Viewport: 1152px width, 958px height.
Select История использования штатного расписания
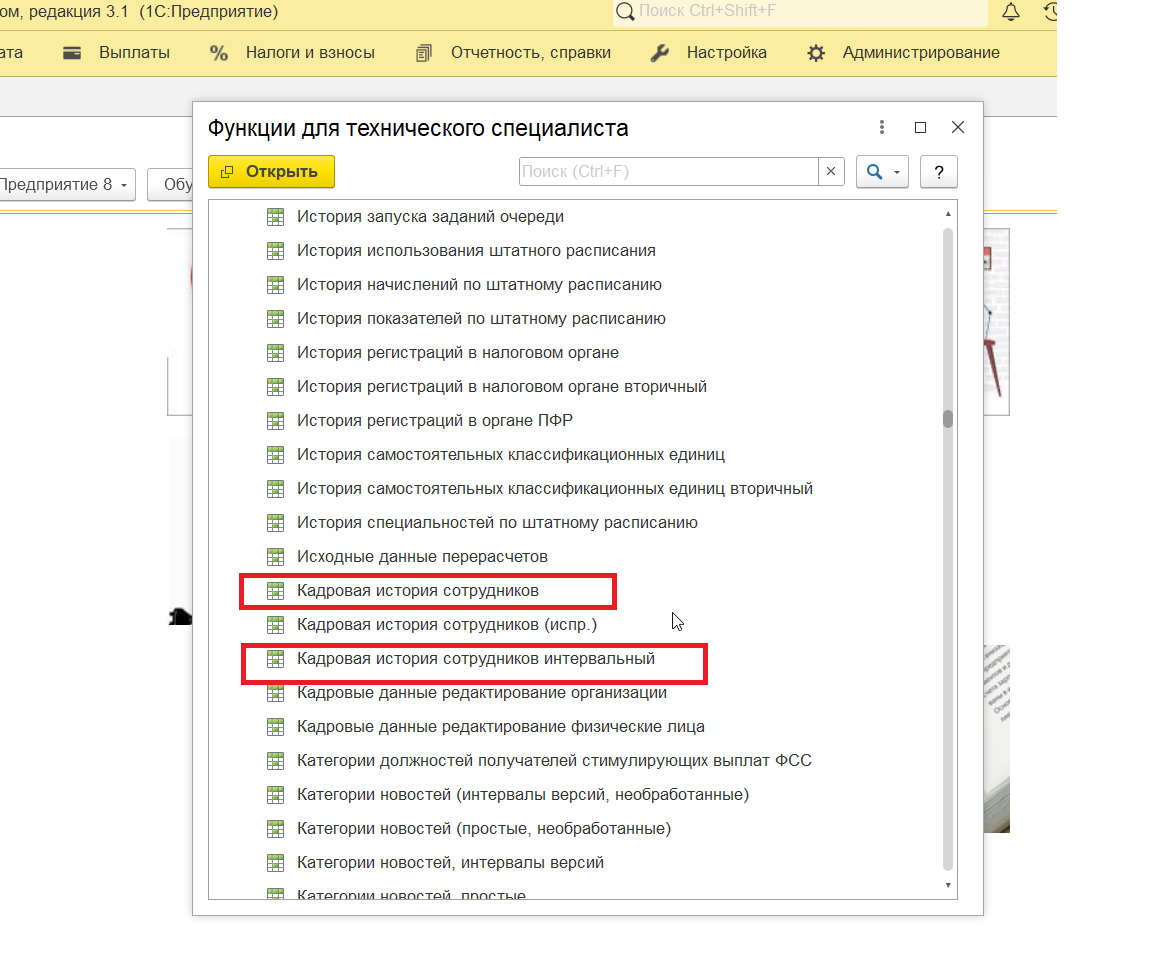pyautogui.click(x=476, y=251)
